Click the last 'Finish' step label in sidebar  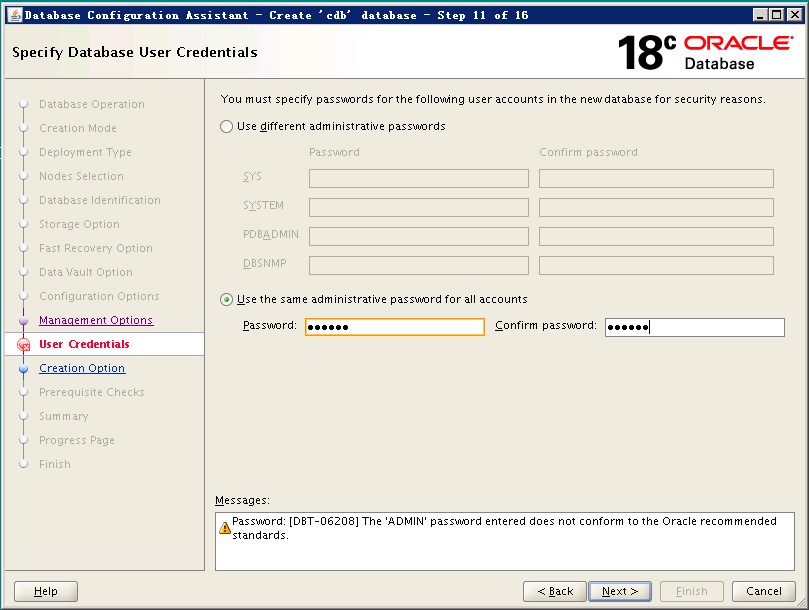pyautogui.click(x=55, y=464)
